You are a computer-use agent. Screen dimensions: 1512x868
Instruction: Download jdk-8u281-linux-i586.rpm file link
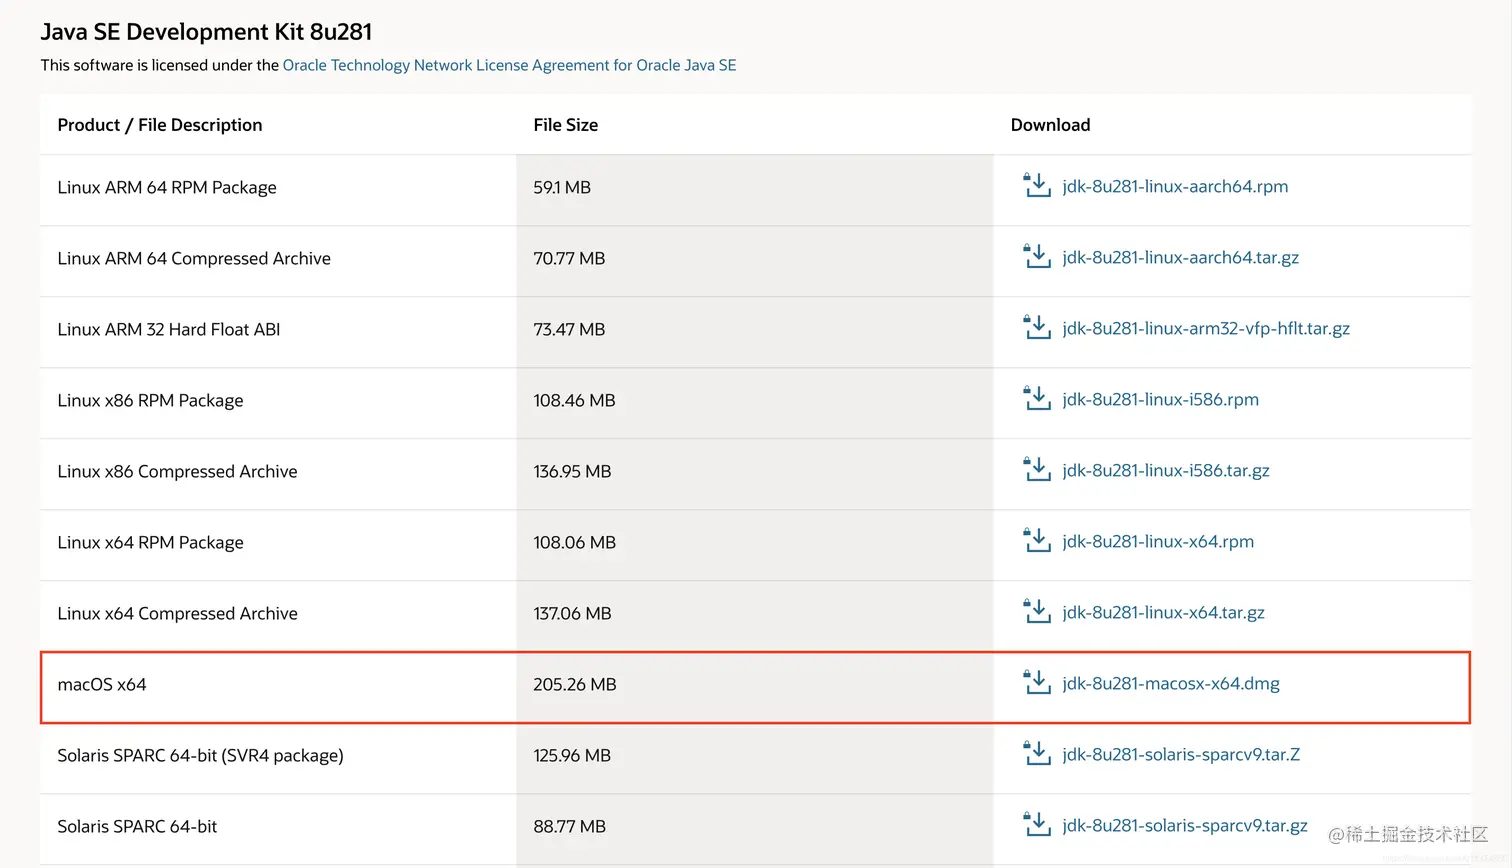1160,399
